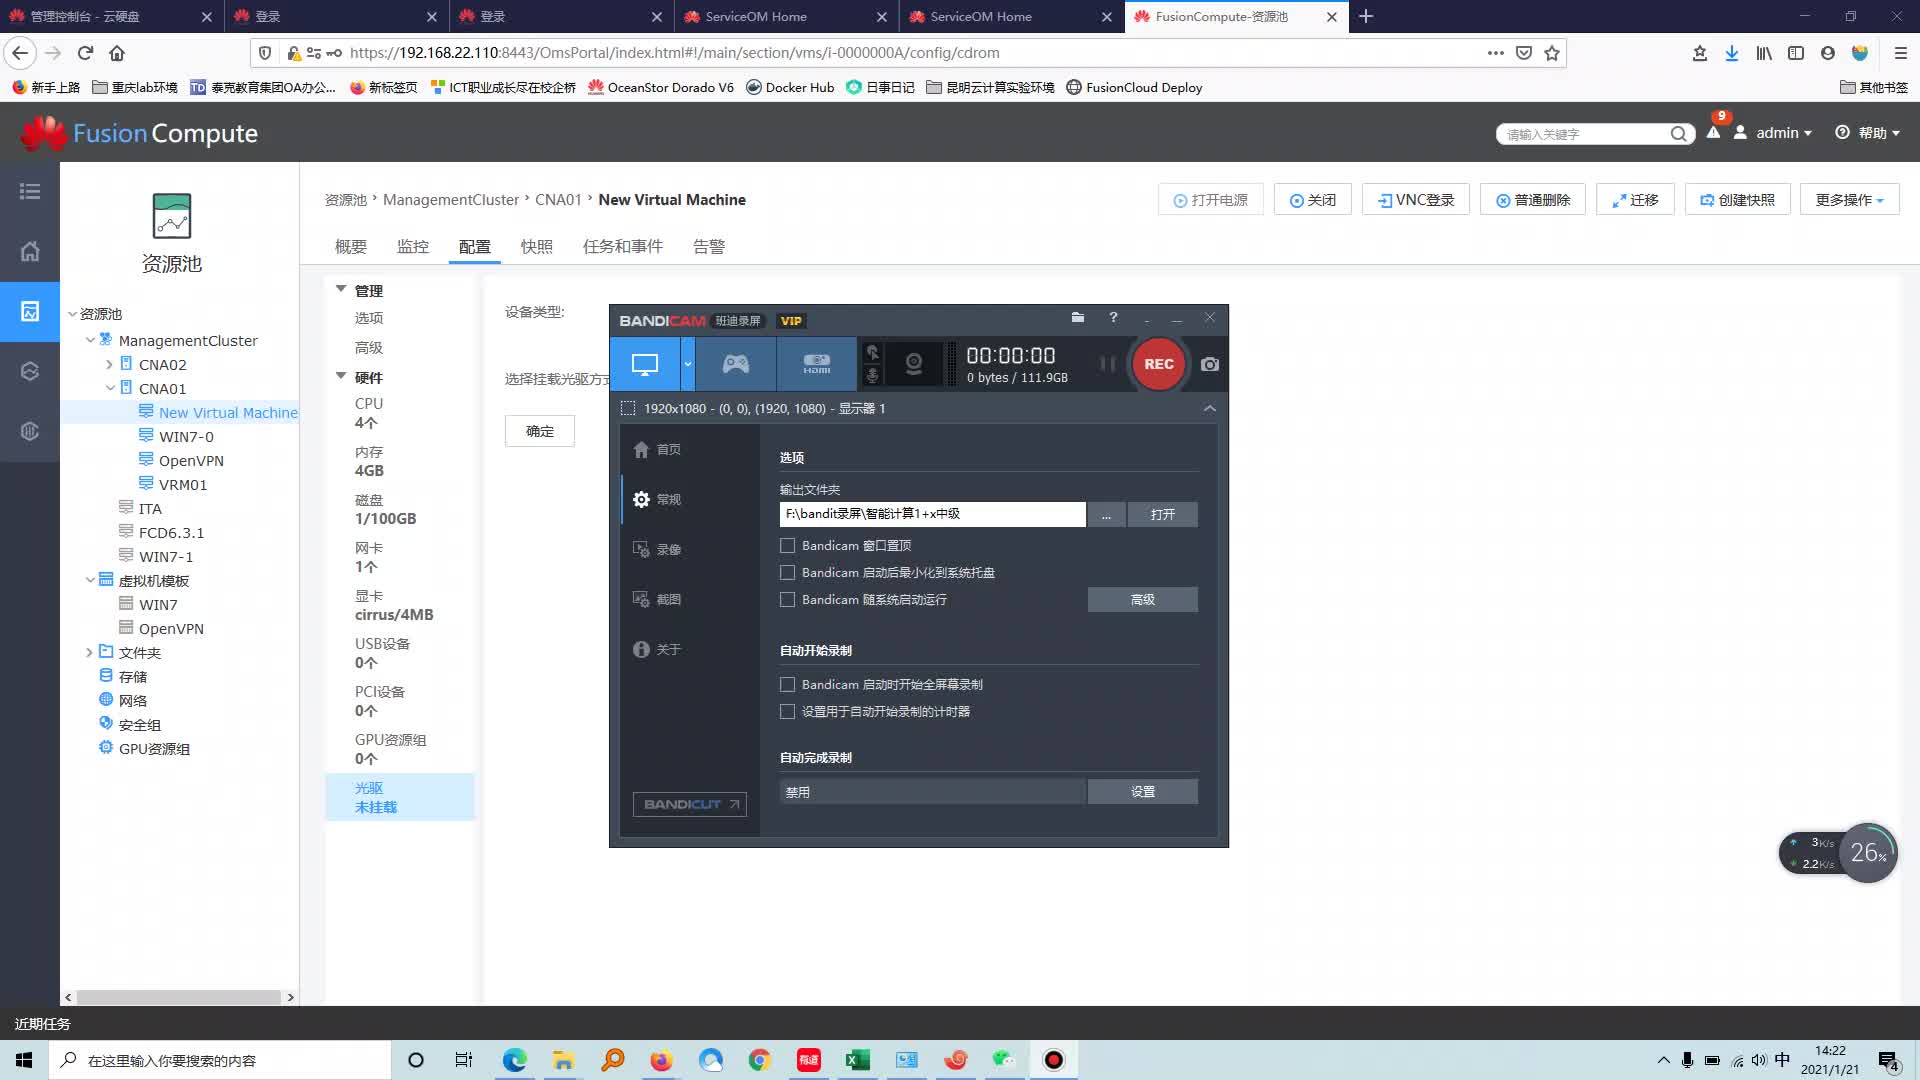
Task: Open BANDICUT link button
Action: (690, 804)
